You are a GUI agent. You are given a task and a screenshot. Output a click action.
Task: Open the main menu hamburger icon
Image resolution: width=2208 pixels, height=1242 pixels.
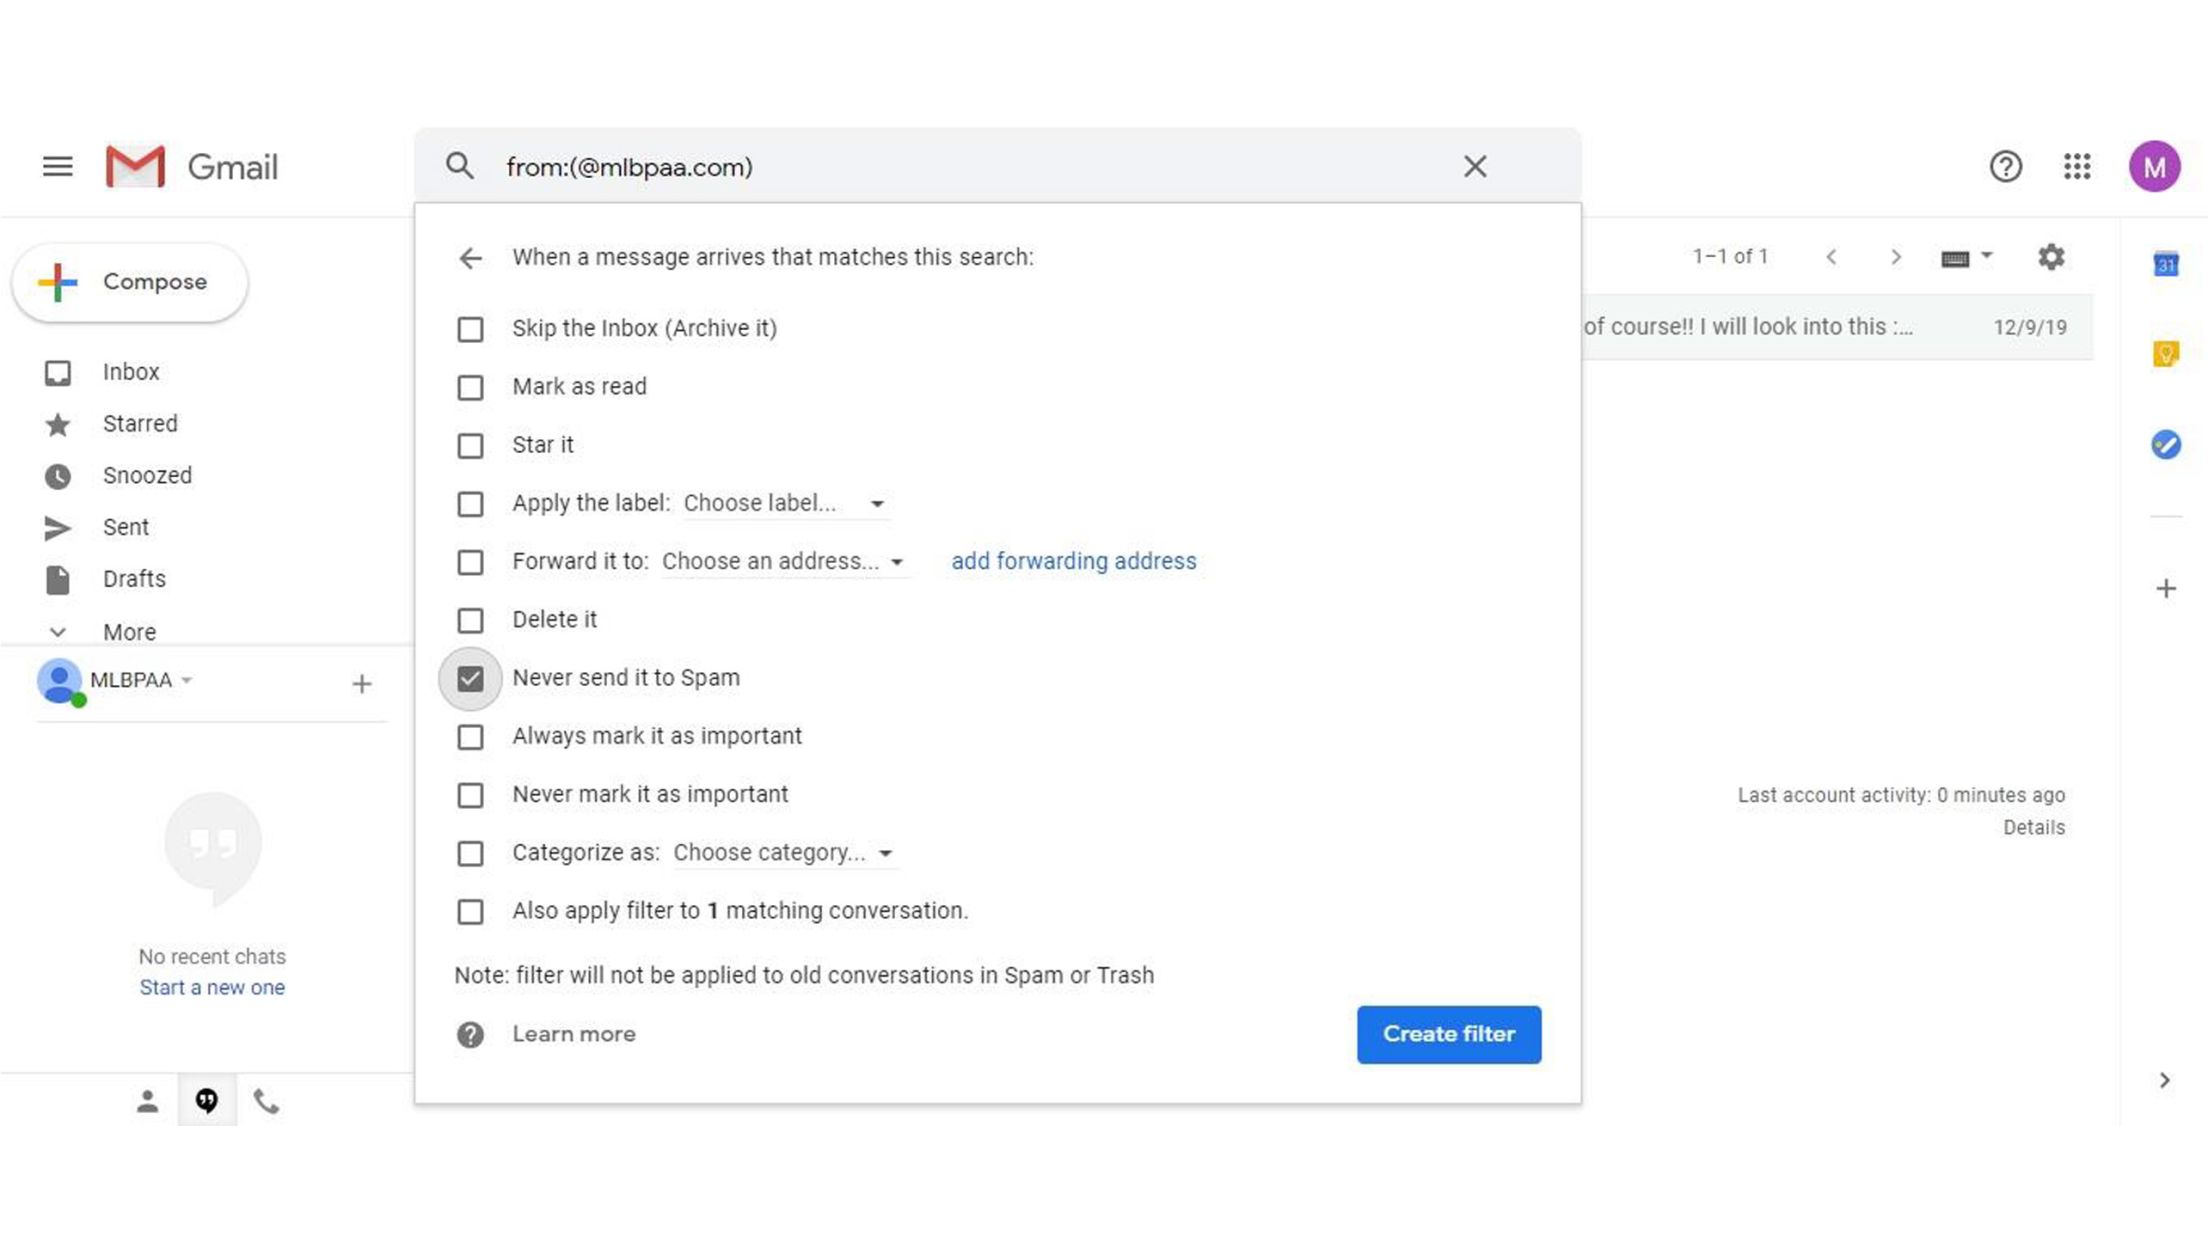point(57,166)
